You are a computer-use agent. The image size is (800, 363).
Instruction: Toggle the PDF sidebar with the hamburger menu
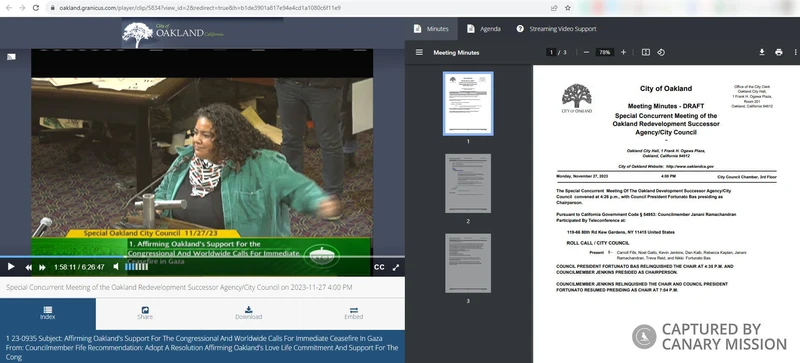(x=419, y=52)
